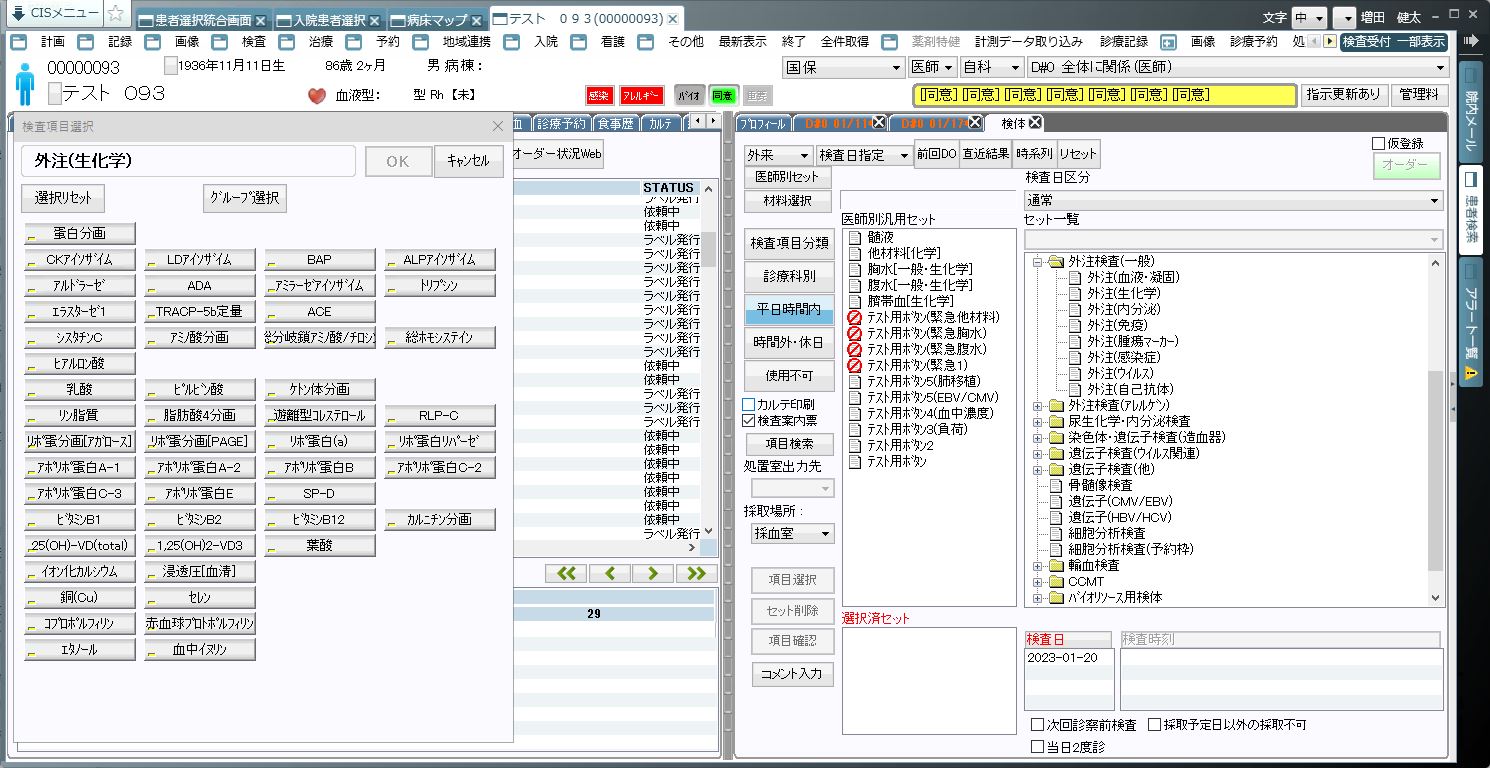Select the 蛋白分画 test item button
The image size is (1490, 768).
tap(80, 233)
